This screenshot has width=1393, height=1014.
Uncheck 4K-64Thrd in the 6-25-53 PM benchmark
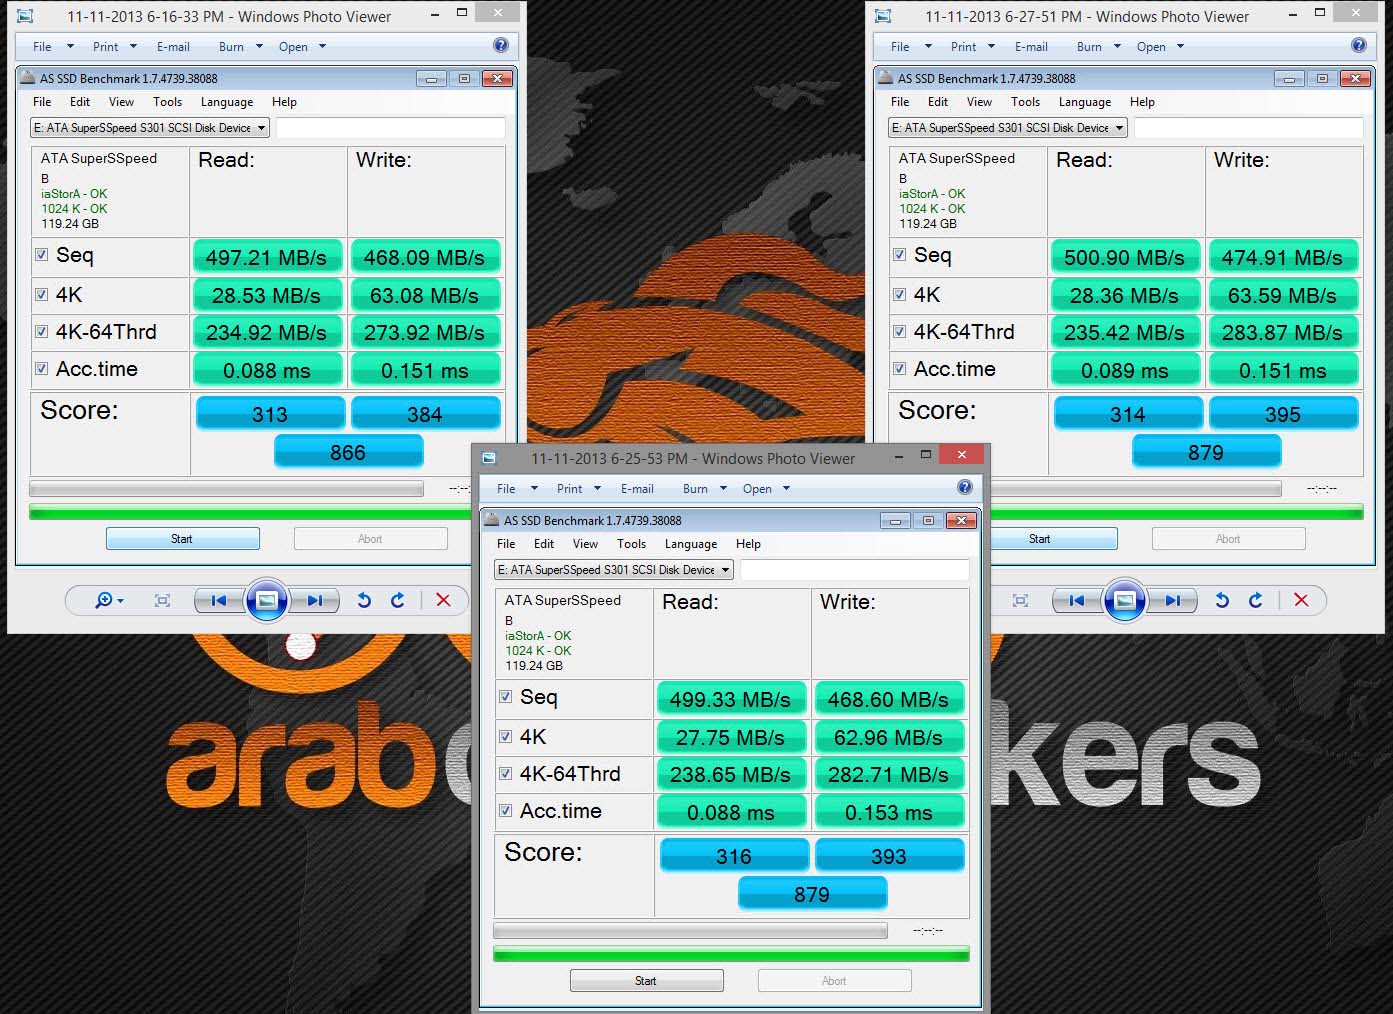click(506, 774)
